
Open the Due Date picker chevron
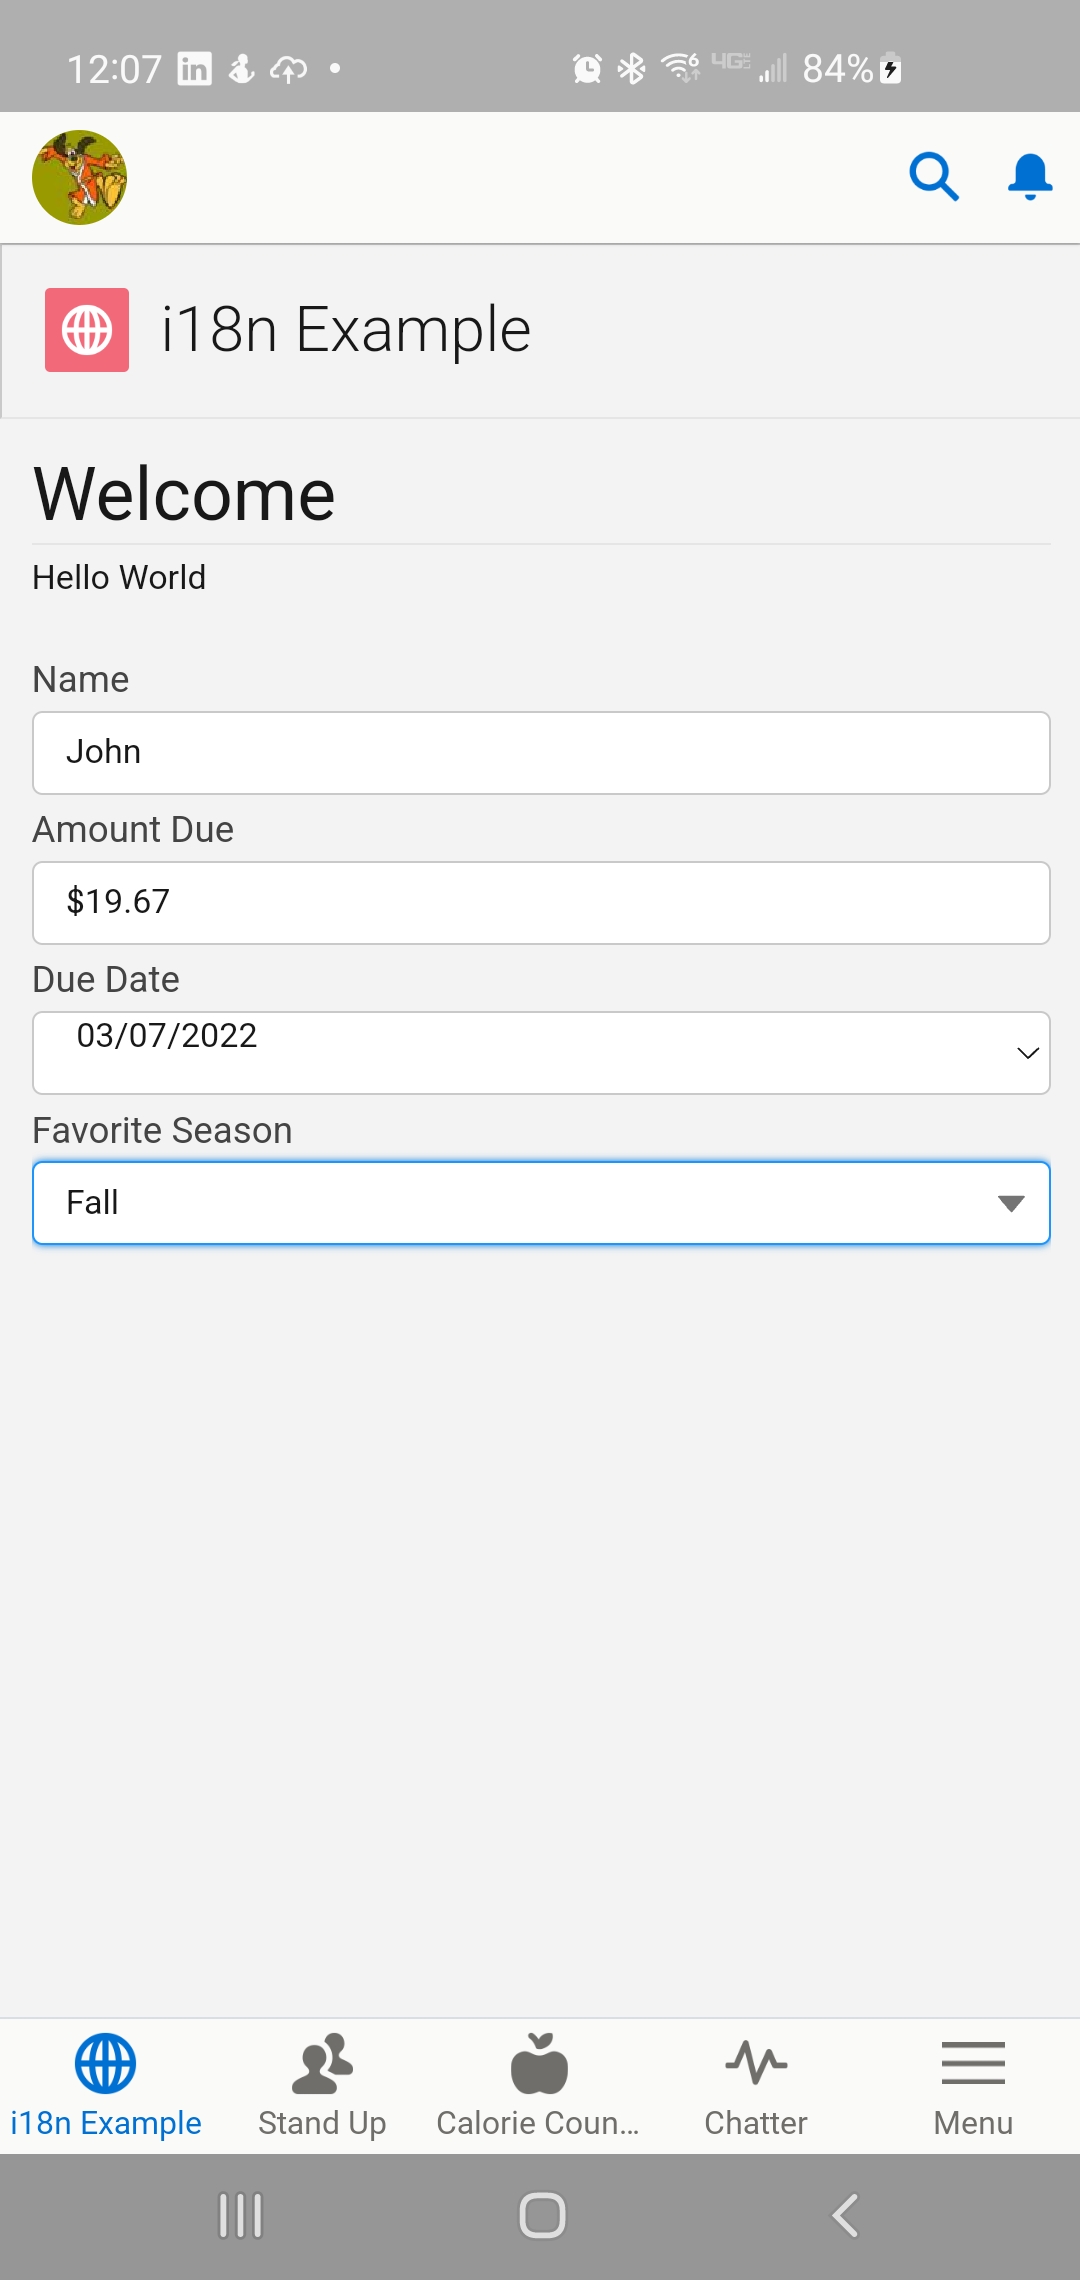[x=1027, y=1053]
